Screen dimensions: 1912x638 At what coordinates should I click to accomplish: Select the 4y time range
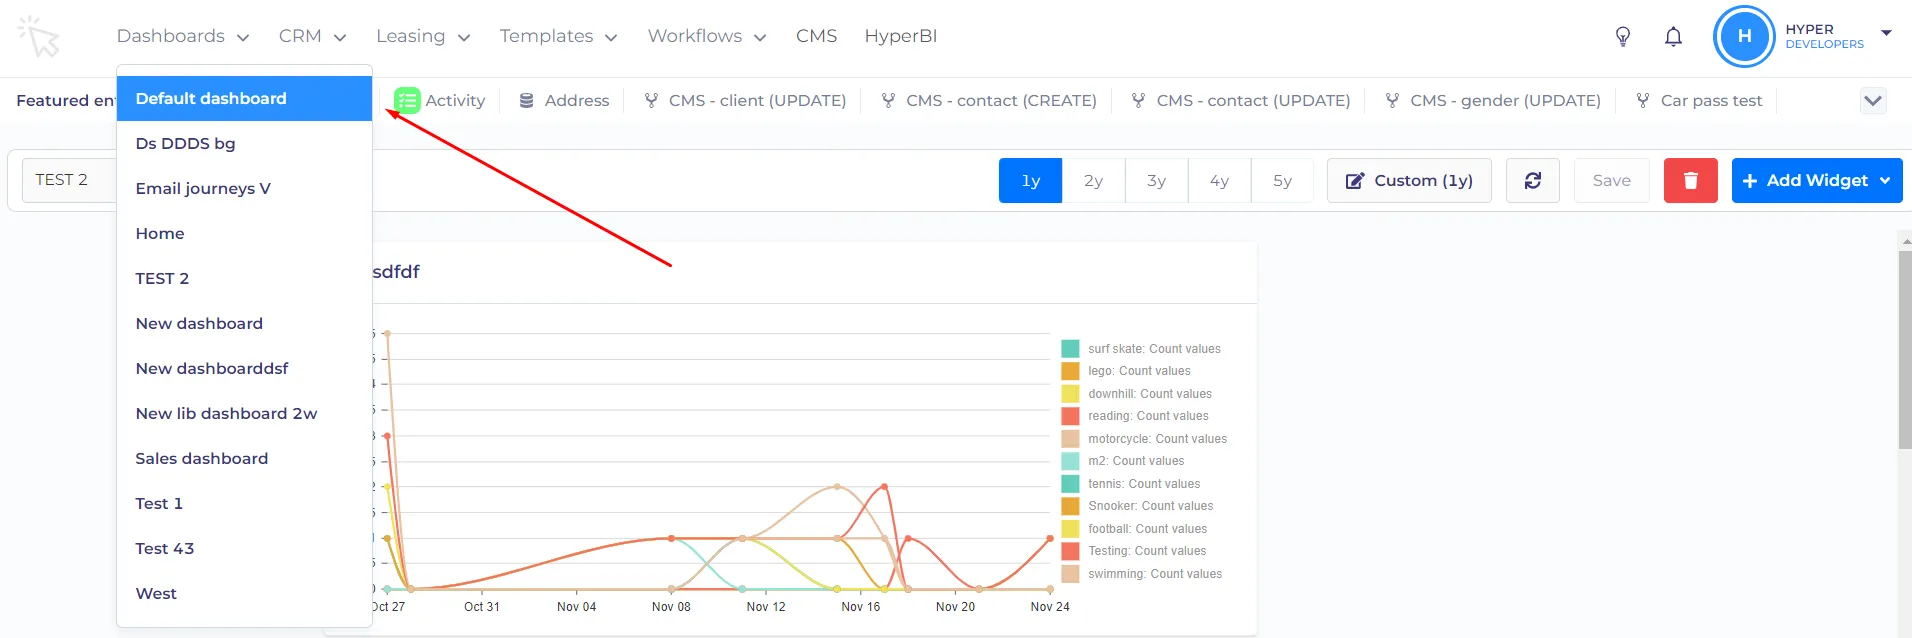pos(1219,180)
